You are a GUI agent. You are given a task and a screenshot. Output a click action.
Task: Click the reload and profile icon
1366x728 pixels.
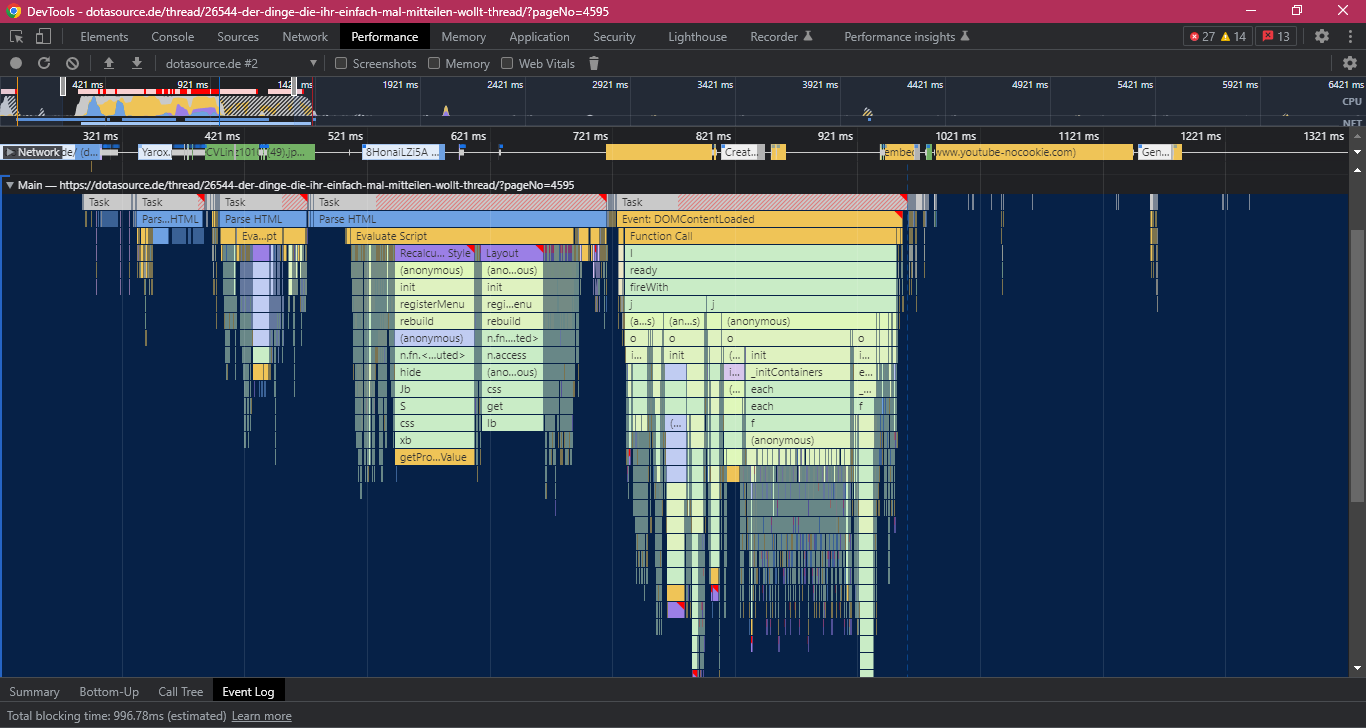pyautogui.click(x=44, y=63)
